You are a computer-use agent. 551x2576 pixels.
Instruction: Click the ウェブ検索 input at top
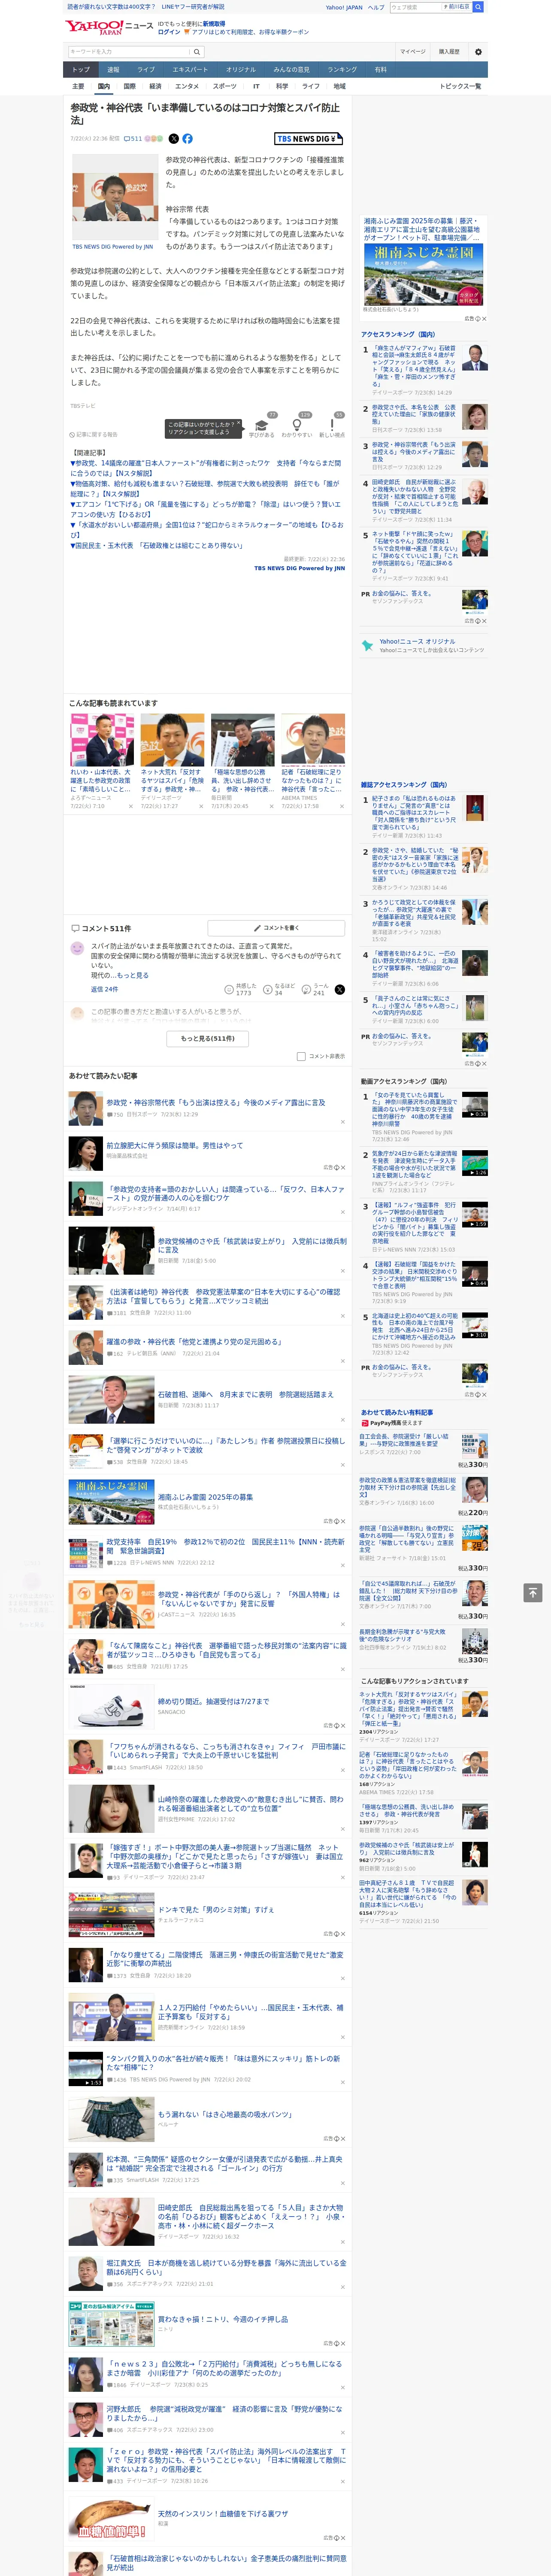415,7
